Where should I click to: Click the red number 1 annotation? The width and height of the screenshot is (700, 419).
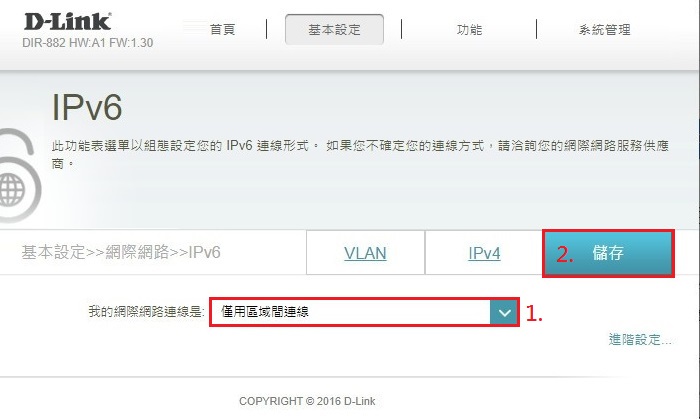click(x=533, y=313)
